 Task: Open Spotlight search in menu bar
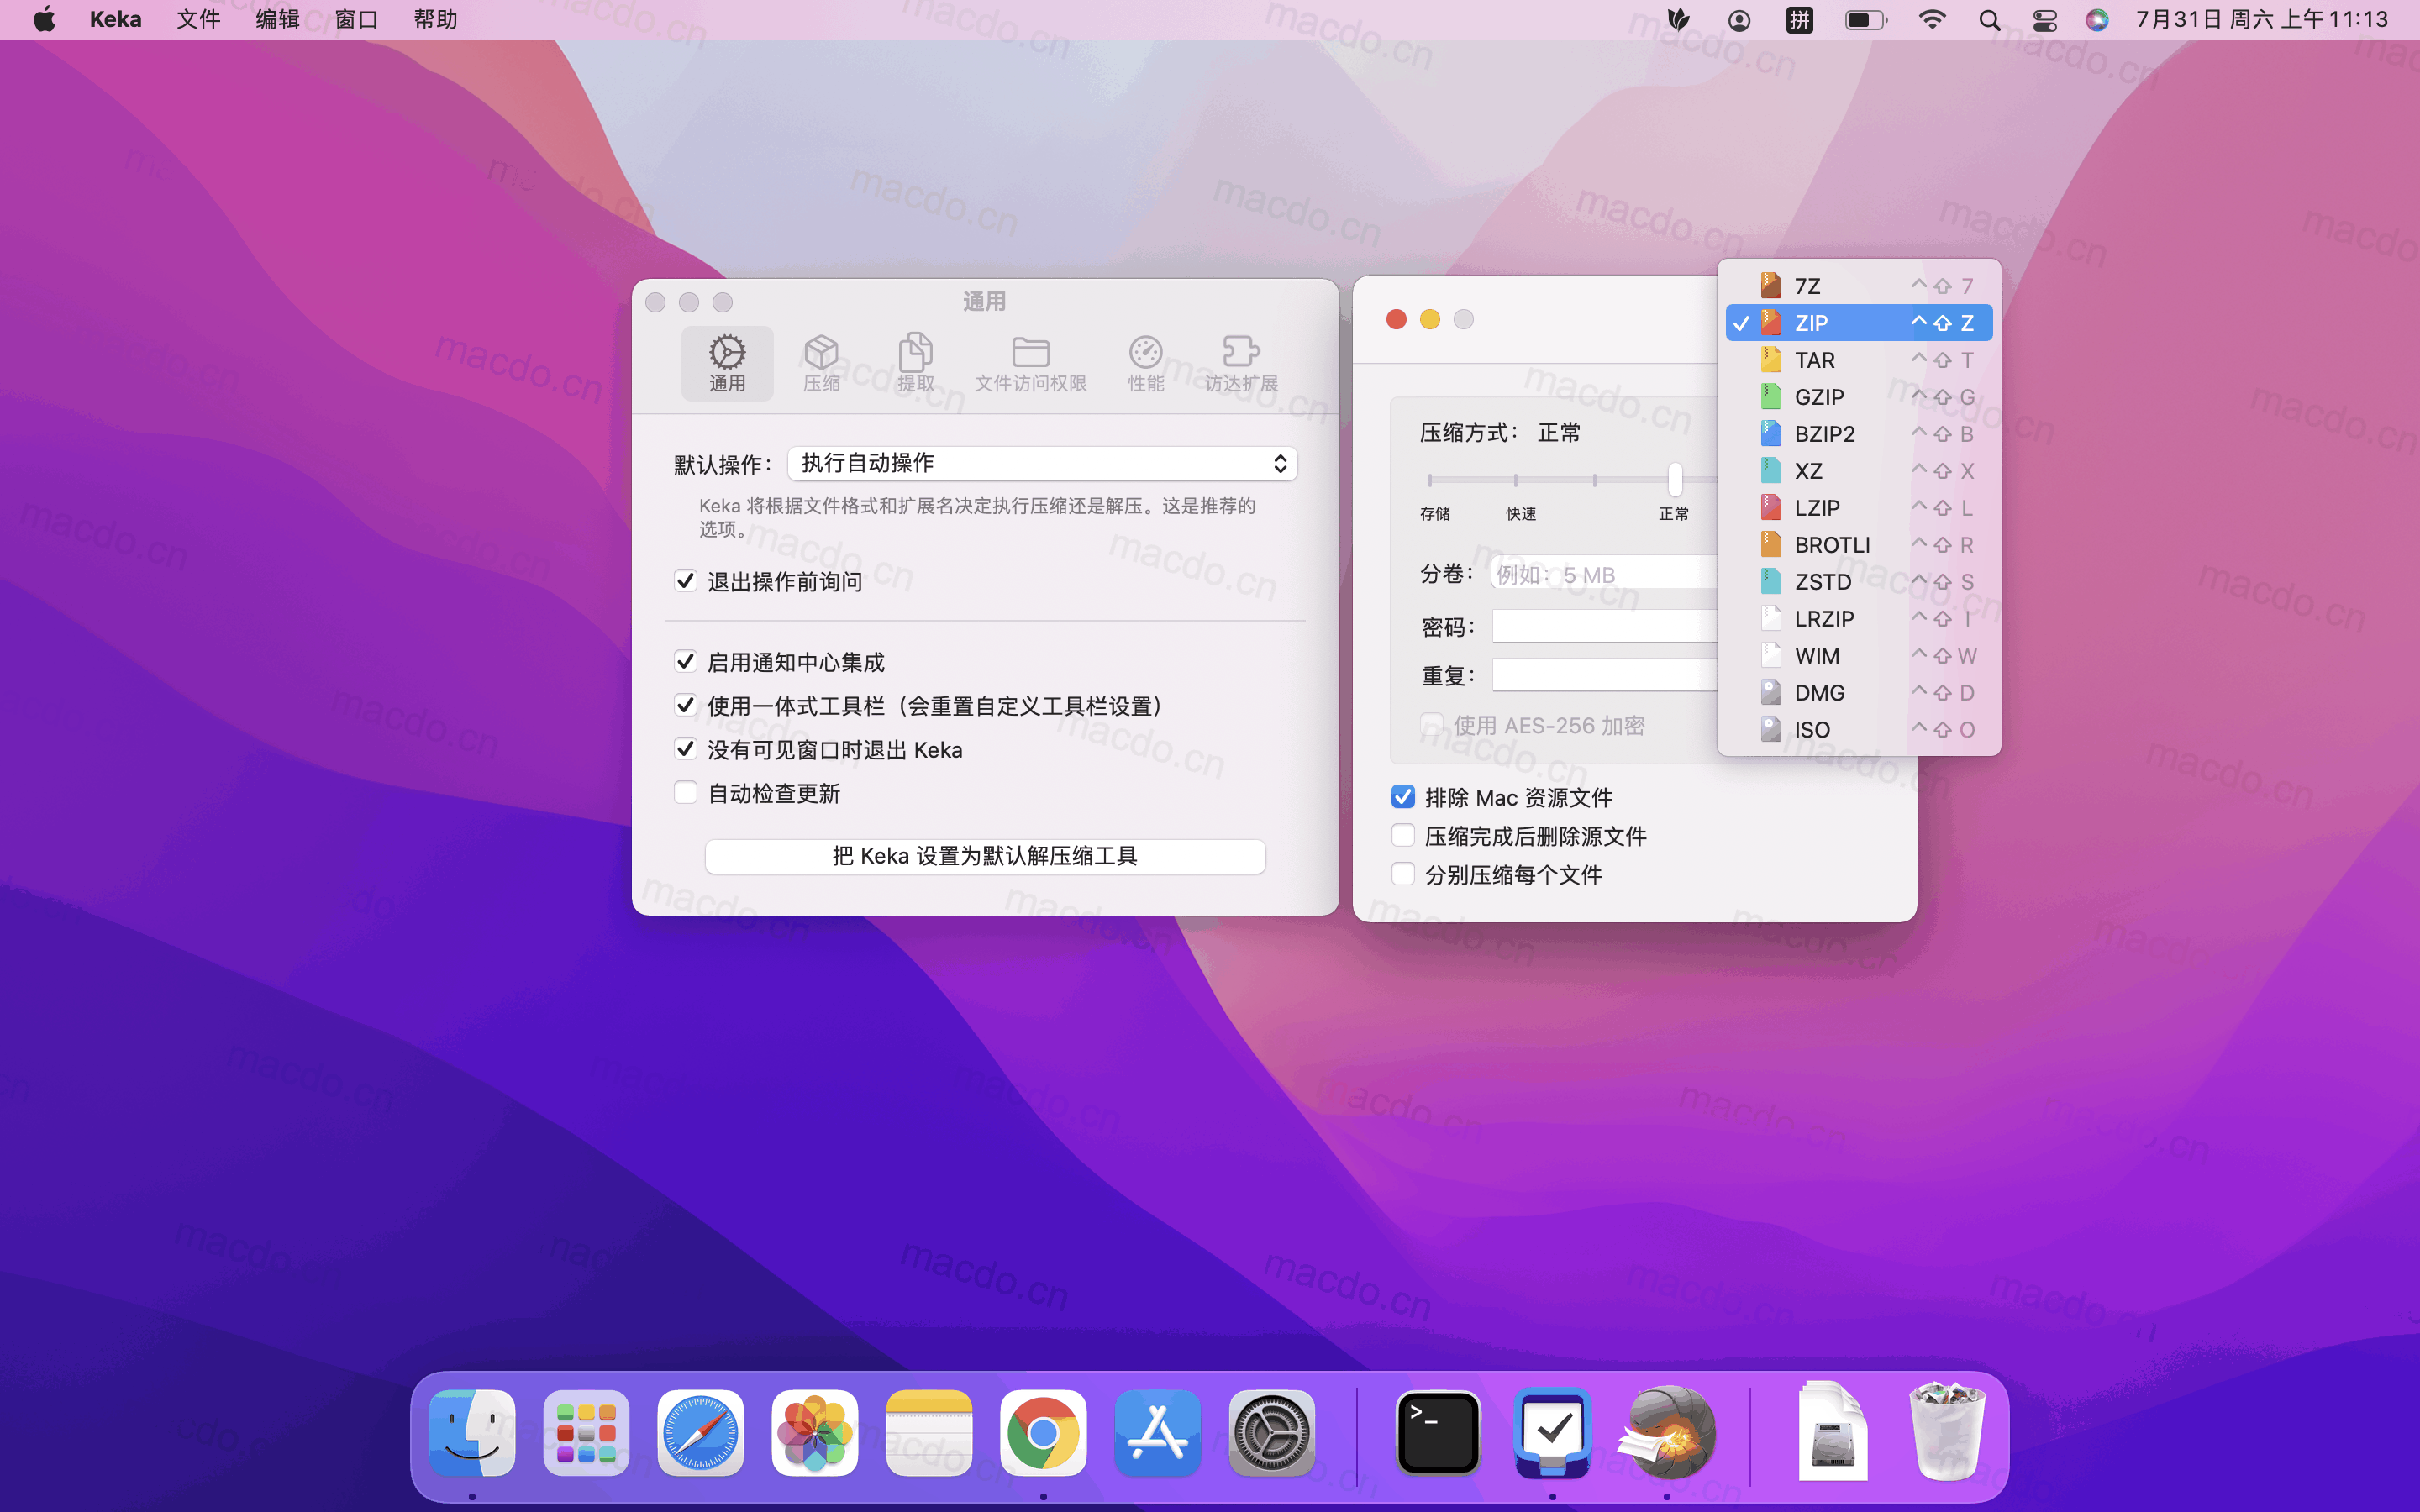[x=1989, y=20]
